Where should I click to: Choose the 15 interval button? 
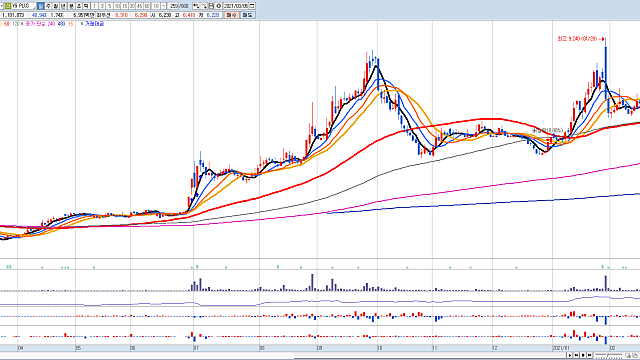coord(124,6)
